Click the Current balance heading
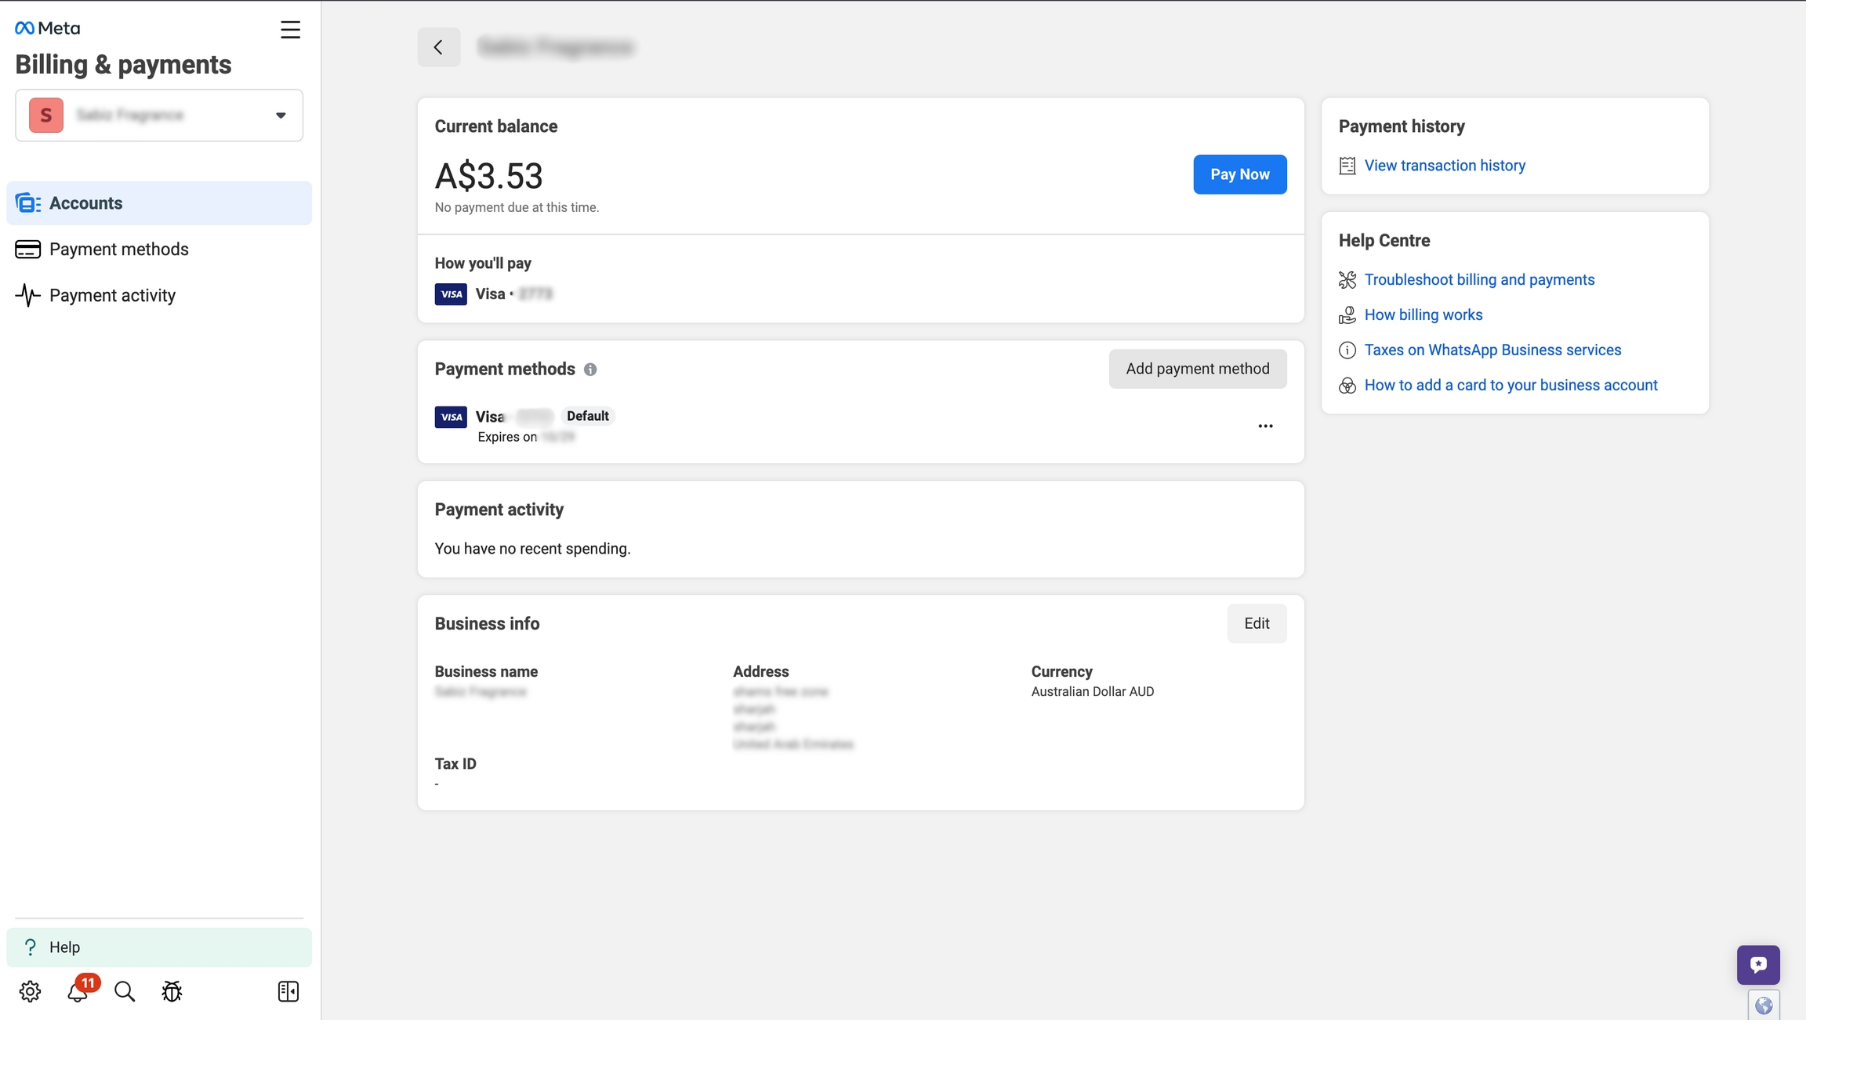Image resolution: width=1866 pixels, height=1080 pixels. 496,127
